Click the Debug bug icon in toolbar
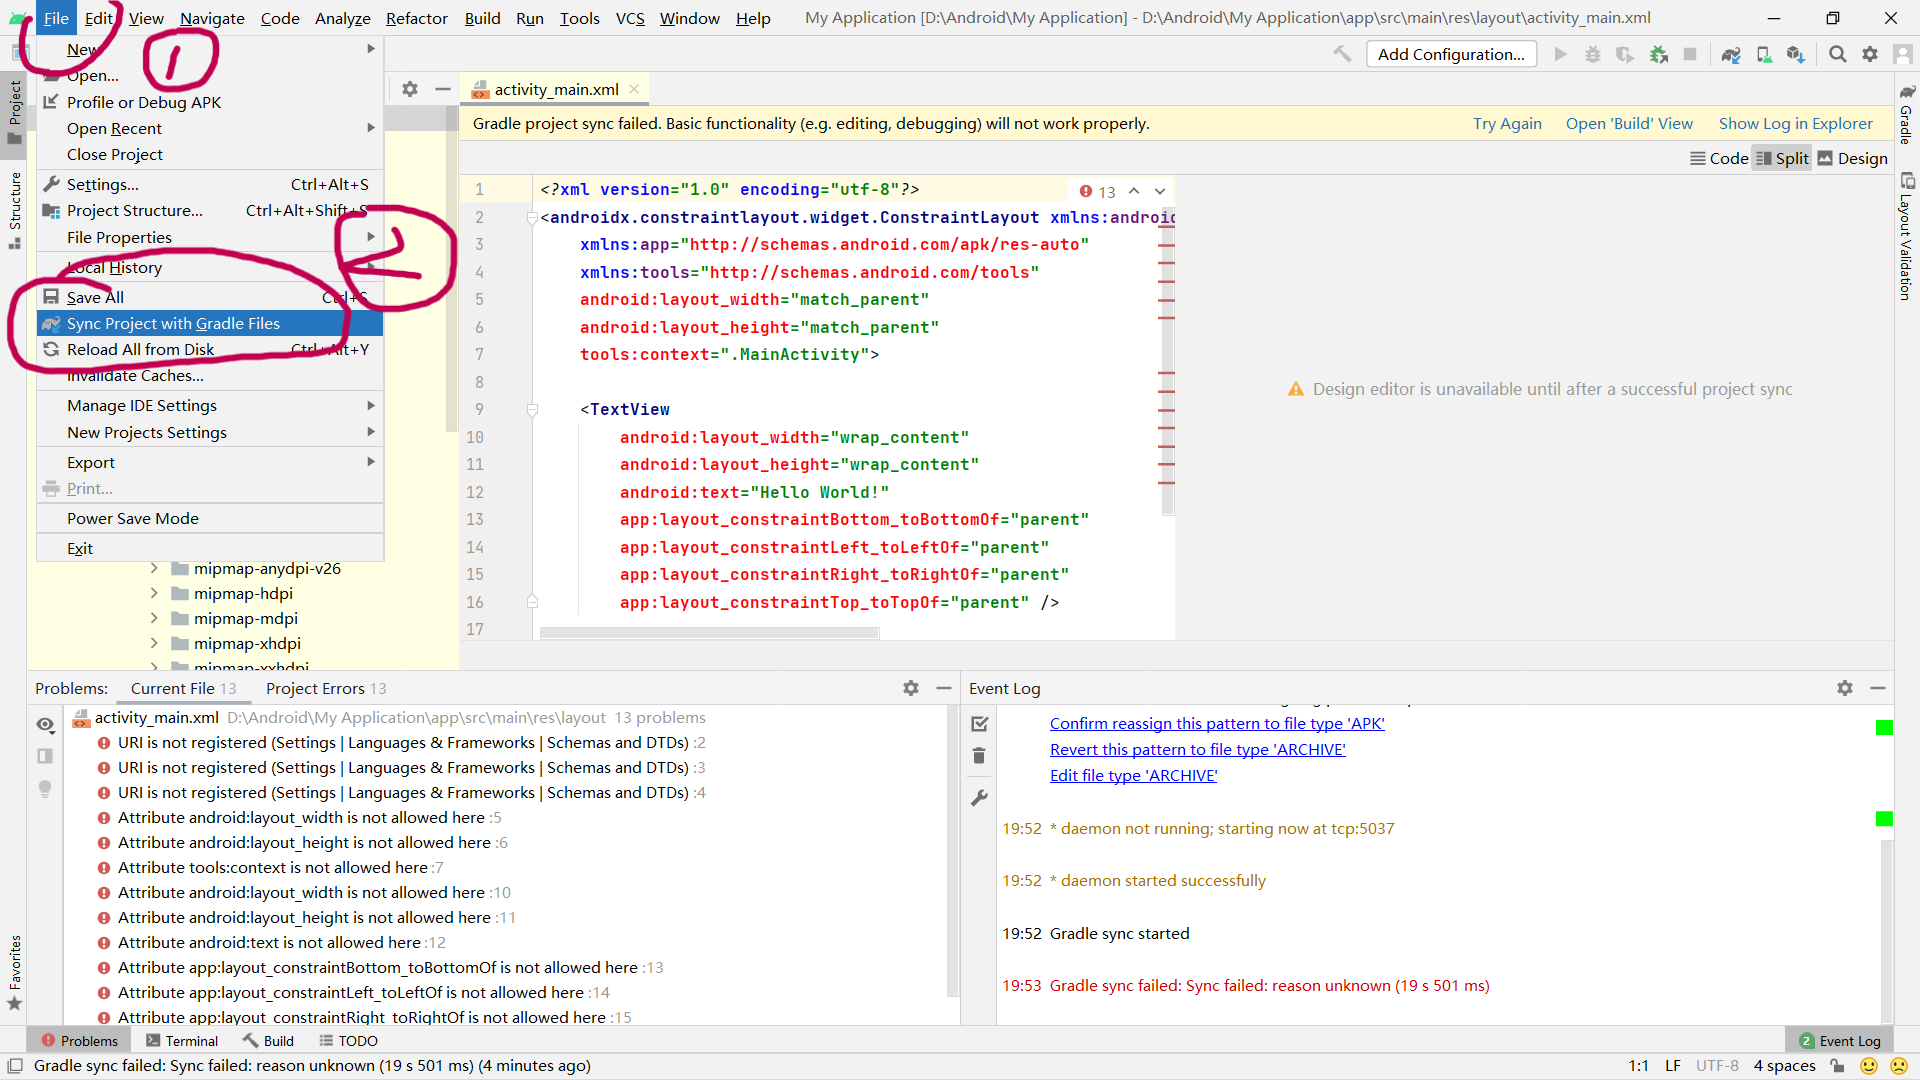Image resolution: width=1920 pixels, height=1080 pixels. (x=1593, y=54)
